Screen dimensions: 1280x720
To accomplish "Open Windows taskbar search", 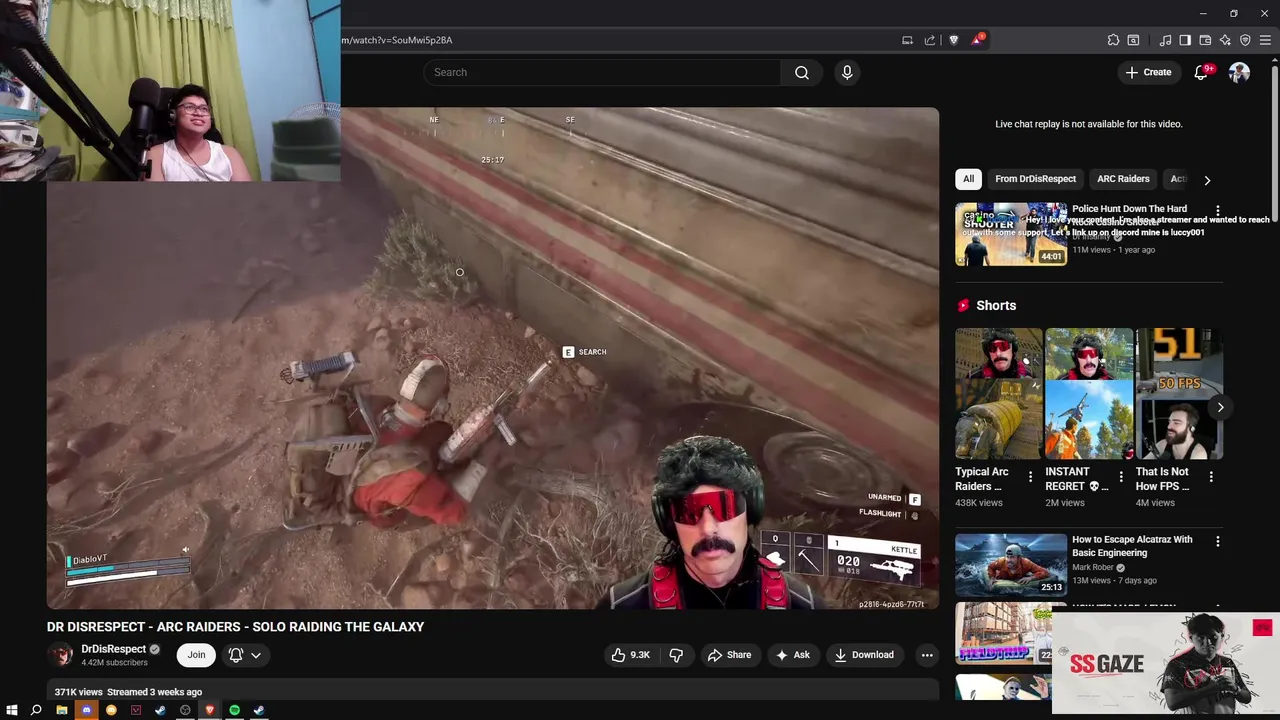I will click(36, 710).
